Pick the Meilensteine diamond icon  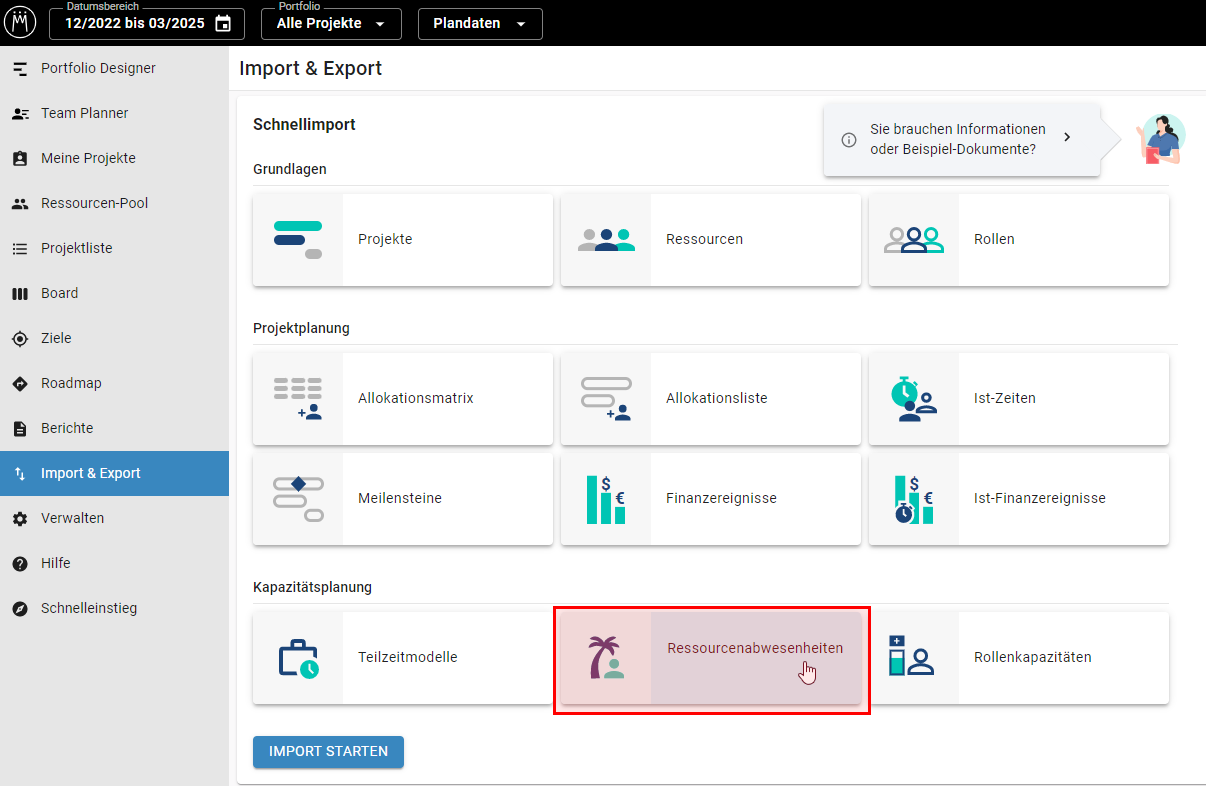tap(298, 498)
